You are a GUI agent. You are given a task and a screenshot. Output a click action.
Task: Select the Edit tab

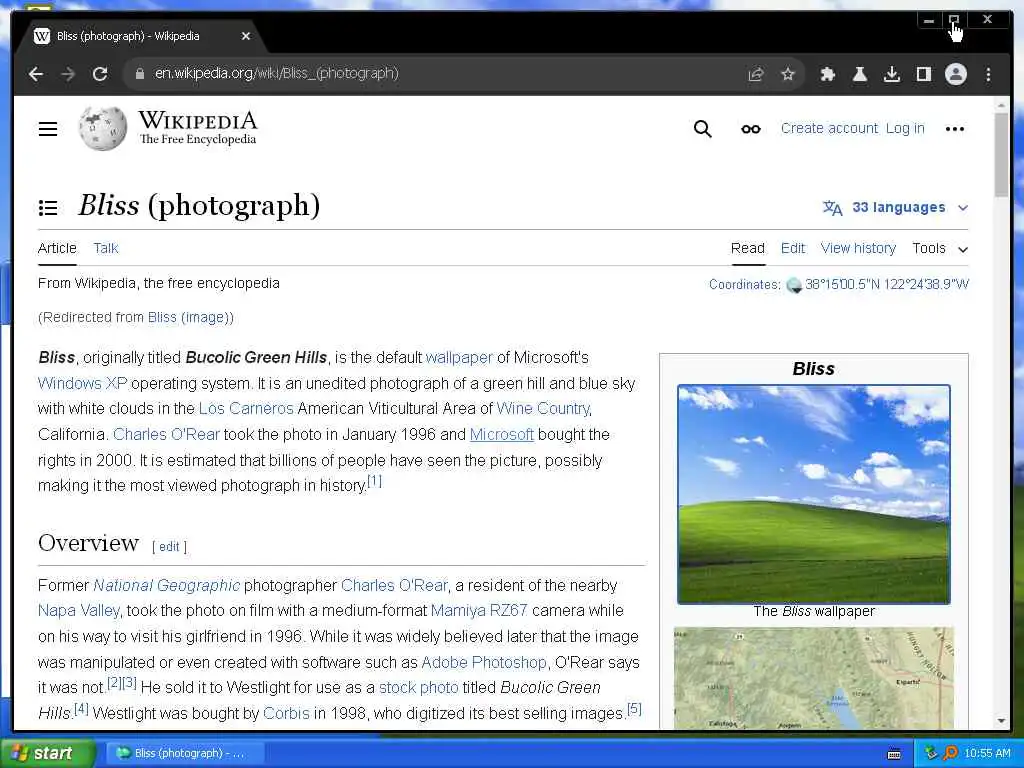pos(793,248)
